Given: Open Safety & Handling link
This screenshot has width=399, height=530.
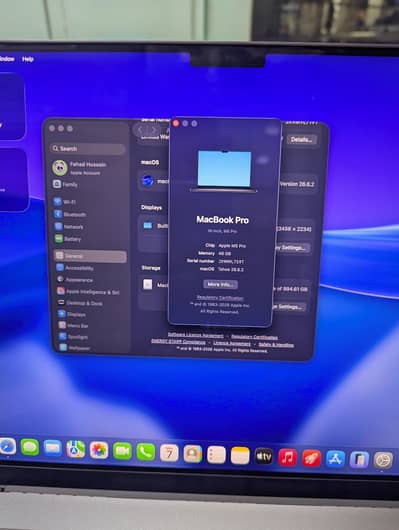Looking at the screenshot, I should point(276,345).
